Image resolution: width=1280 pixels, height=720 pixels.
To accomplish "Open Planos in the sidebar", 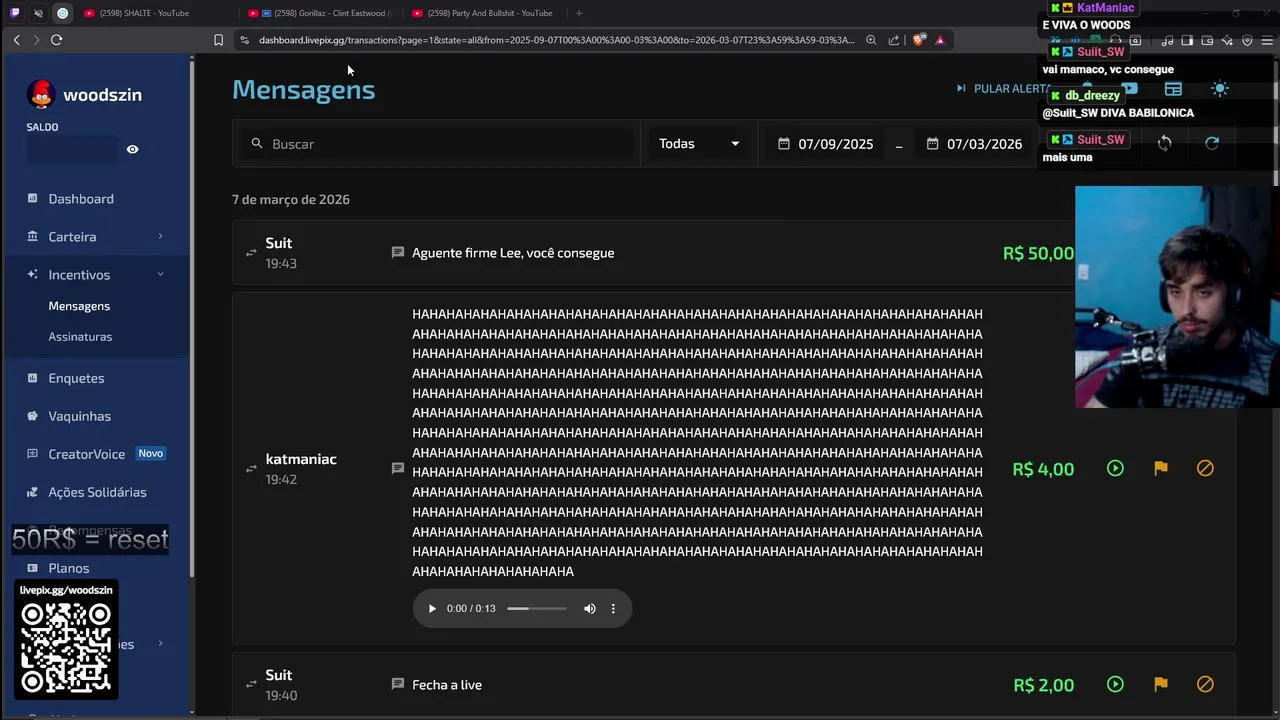I will point(68,568).
